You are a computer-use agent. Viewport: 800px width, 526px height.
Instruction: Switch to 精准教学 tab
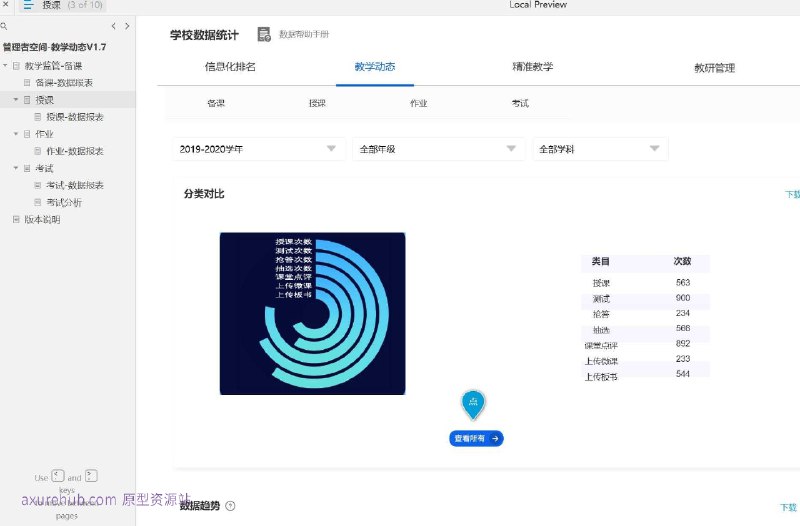(x=533, y=67)
